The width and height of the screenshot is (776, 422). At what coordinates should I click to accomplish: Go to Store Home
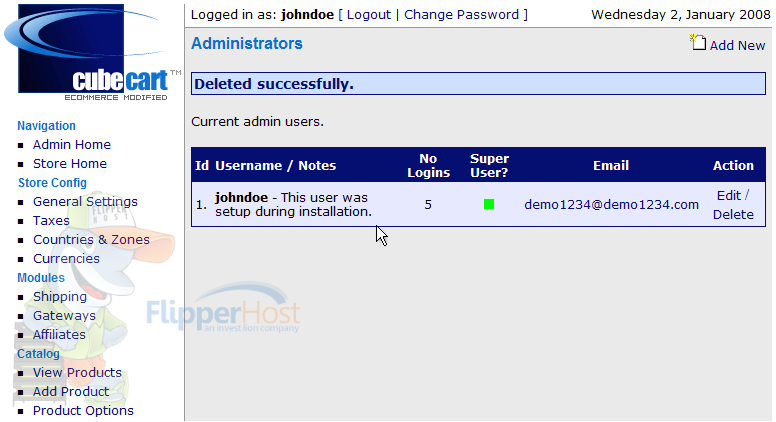click(70, 164)
